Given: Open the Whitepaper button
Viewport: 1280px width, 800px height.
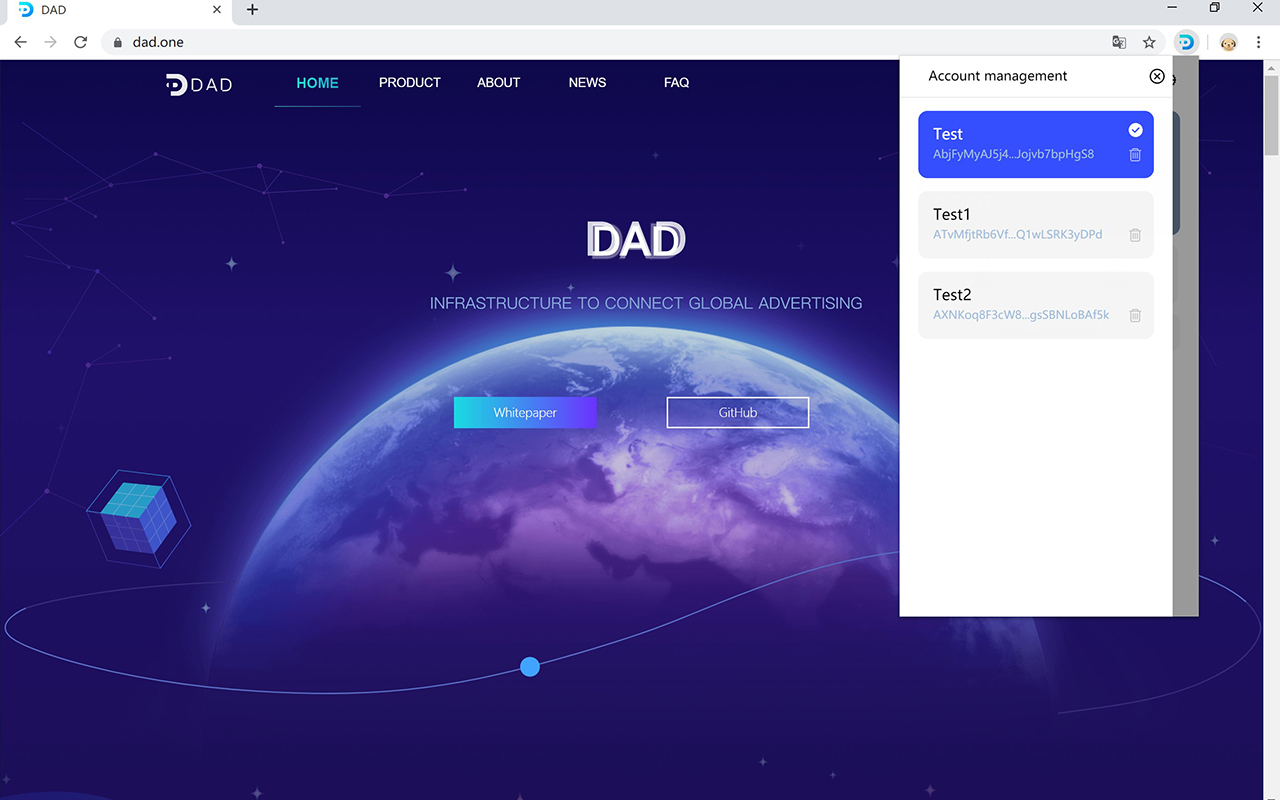Looking at the screenshot, I should click(525, 412).
